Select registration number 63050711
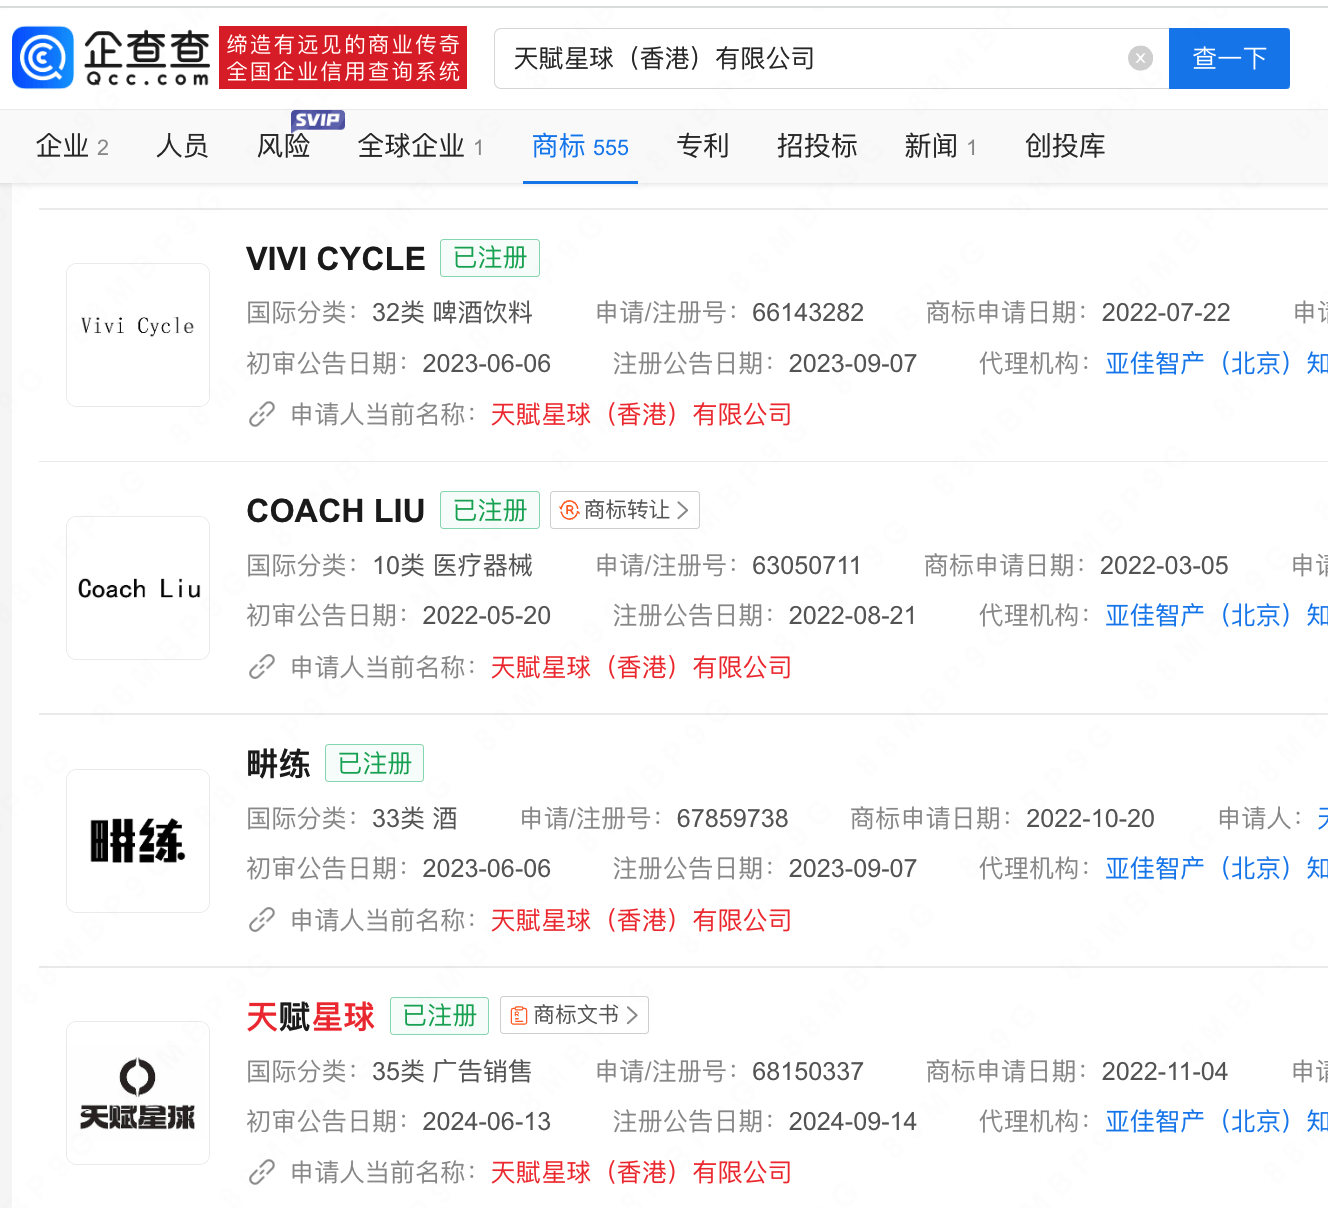 (807, 565)
